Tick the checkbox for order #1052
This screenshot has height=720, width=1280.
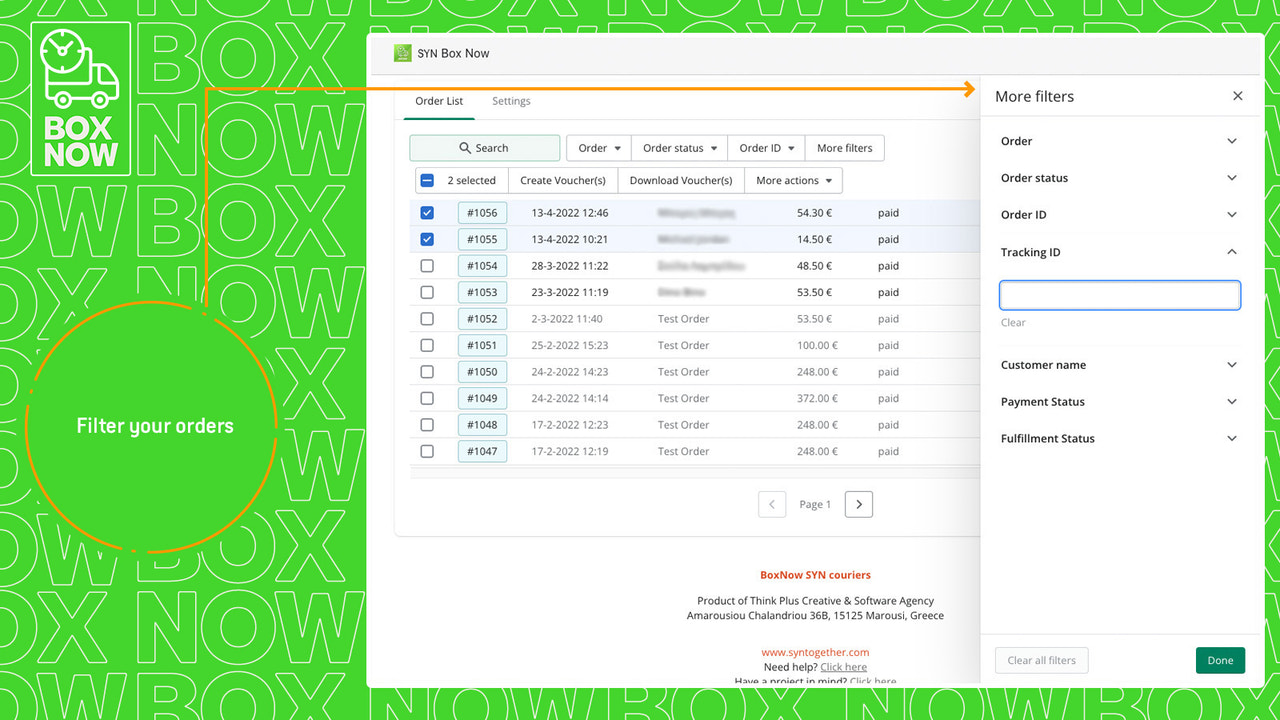point(427,319)
